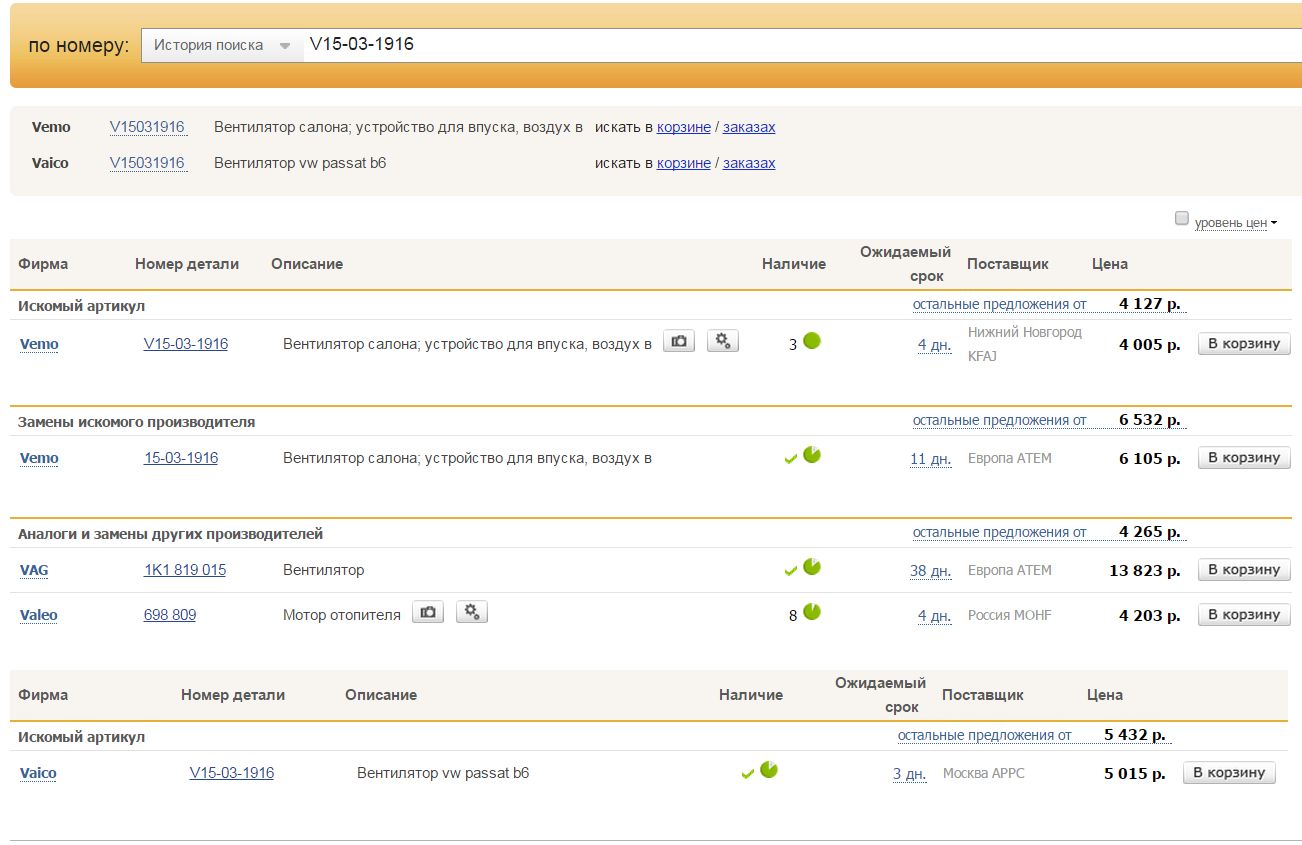
Task: Open part number link 1K1 819 015
Action: (x=185, y=570)
